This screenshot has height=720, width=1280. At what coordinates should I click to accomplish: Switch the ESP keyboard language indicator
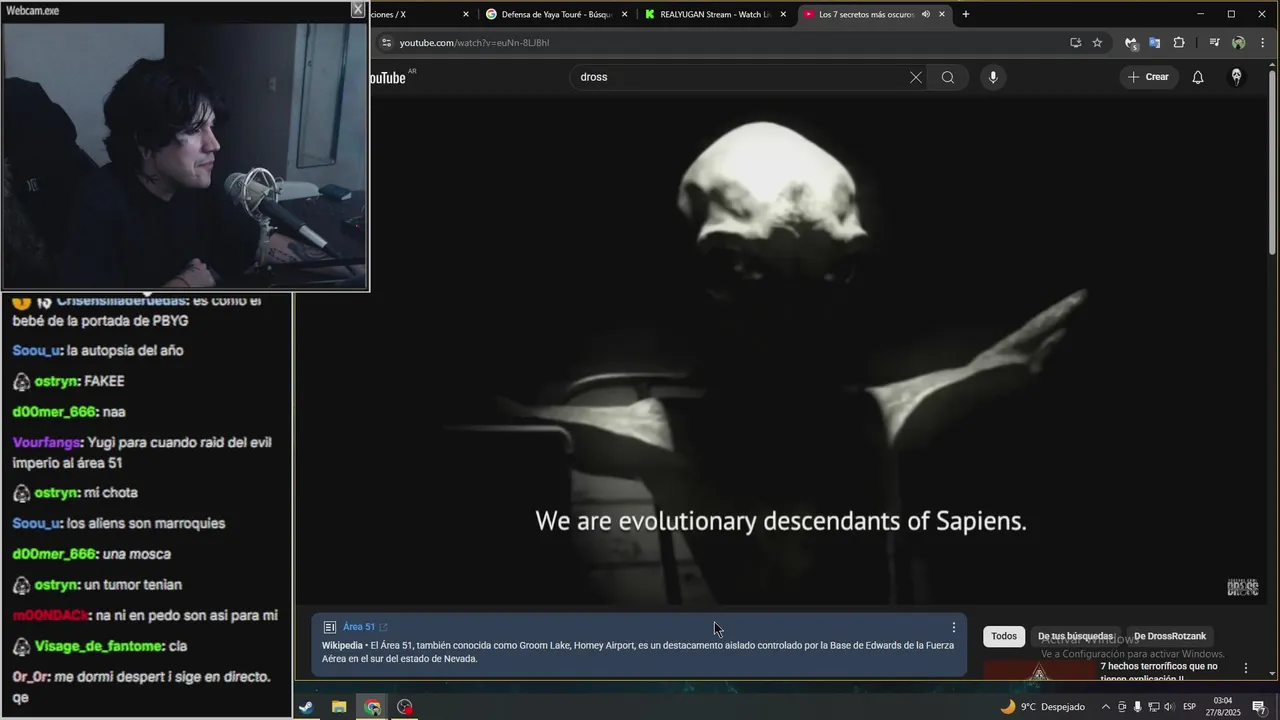1190,707
